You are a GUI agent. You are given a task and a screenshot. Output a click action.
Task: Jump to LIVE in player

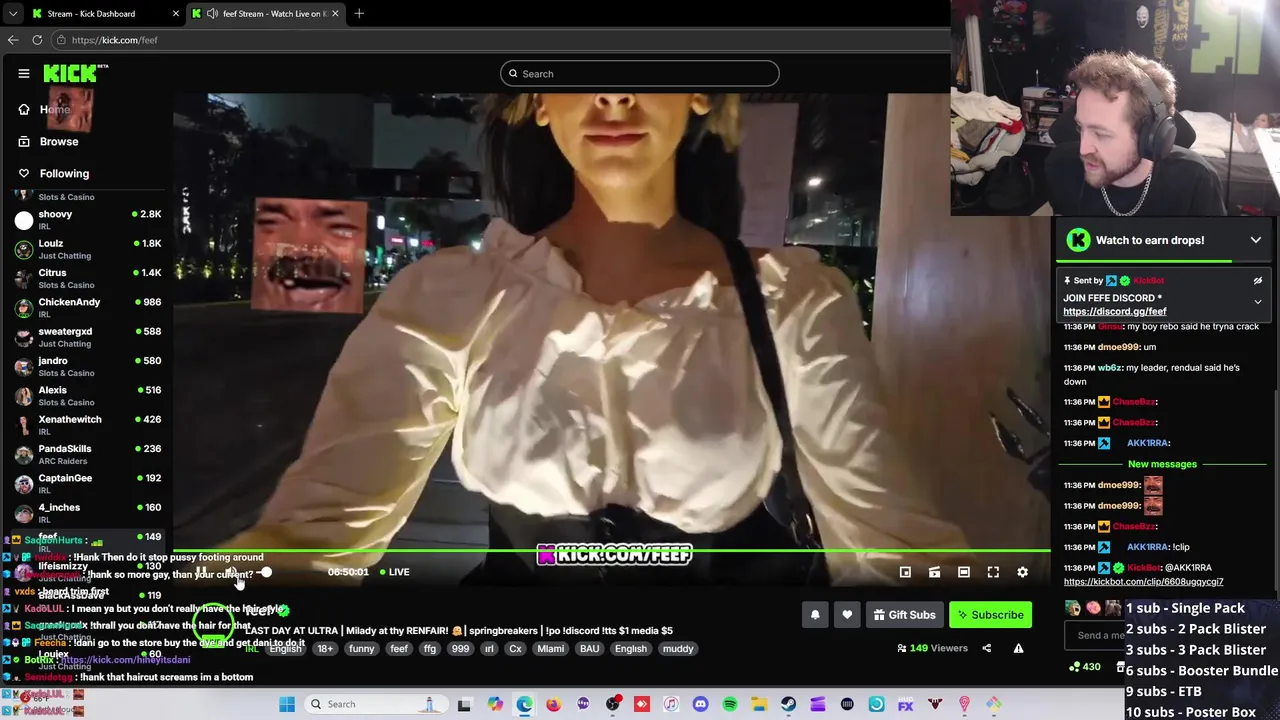pyautogui.click(x=394, y=572)
